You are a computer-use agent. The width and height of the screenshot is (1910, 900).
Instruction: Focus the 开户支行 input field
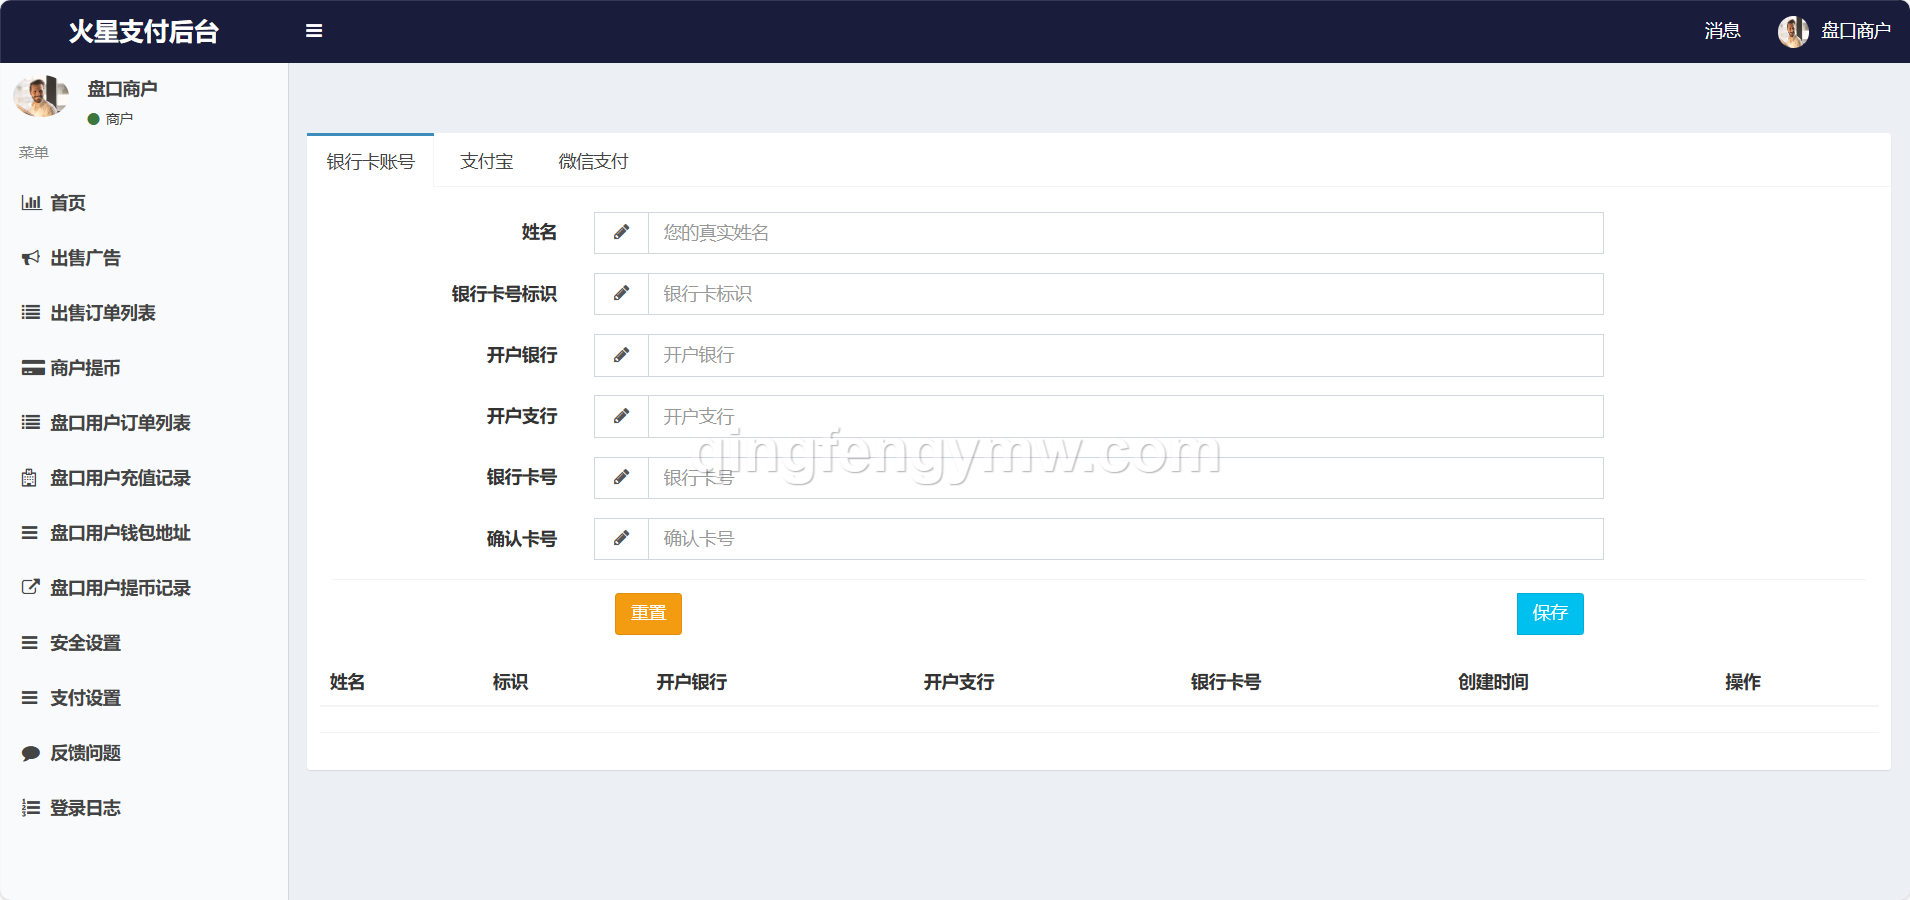click(x=1126, y=416)
